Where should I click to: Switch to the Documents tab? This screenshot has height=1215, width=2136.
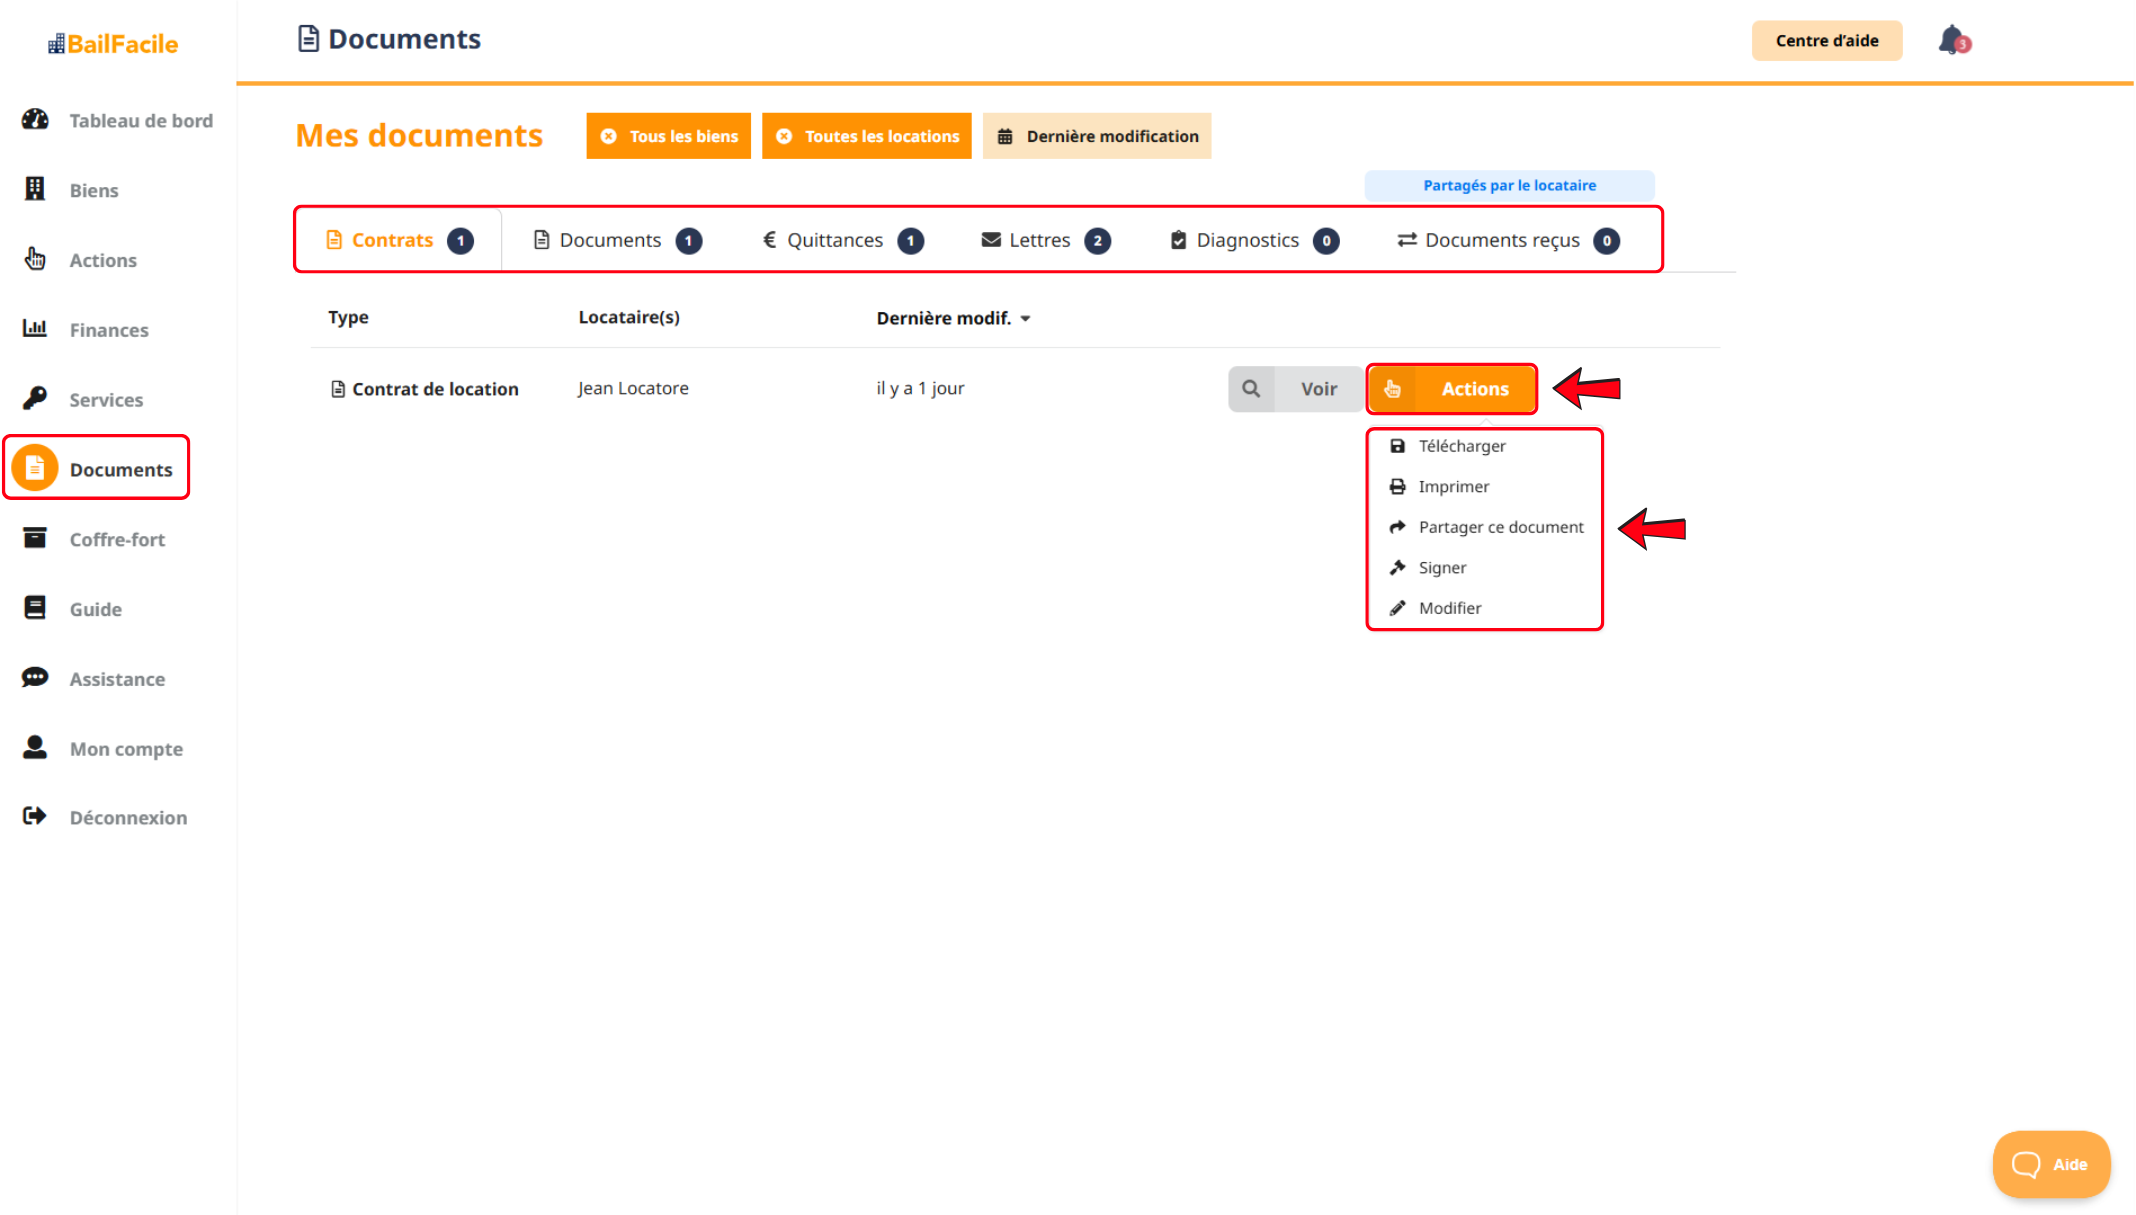pos(617,240)
